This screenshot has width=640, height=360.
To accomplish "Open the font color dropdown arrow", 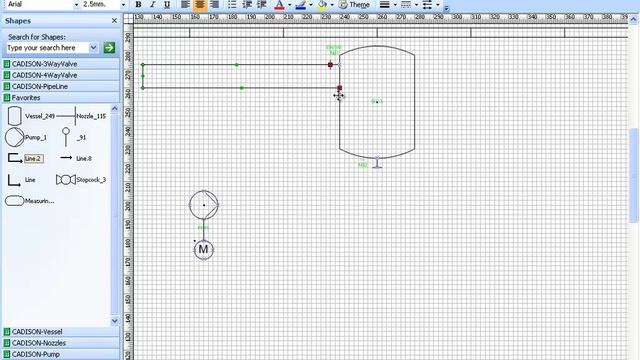I will 289,5.
